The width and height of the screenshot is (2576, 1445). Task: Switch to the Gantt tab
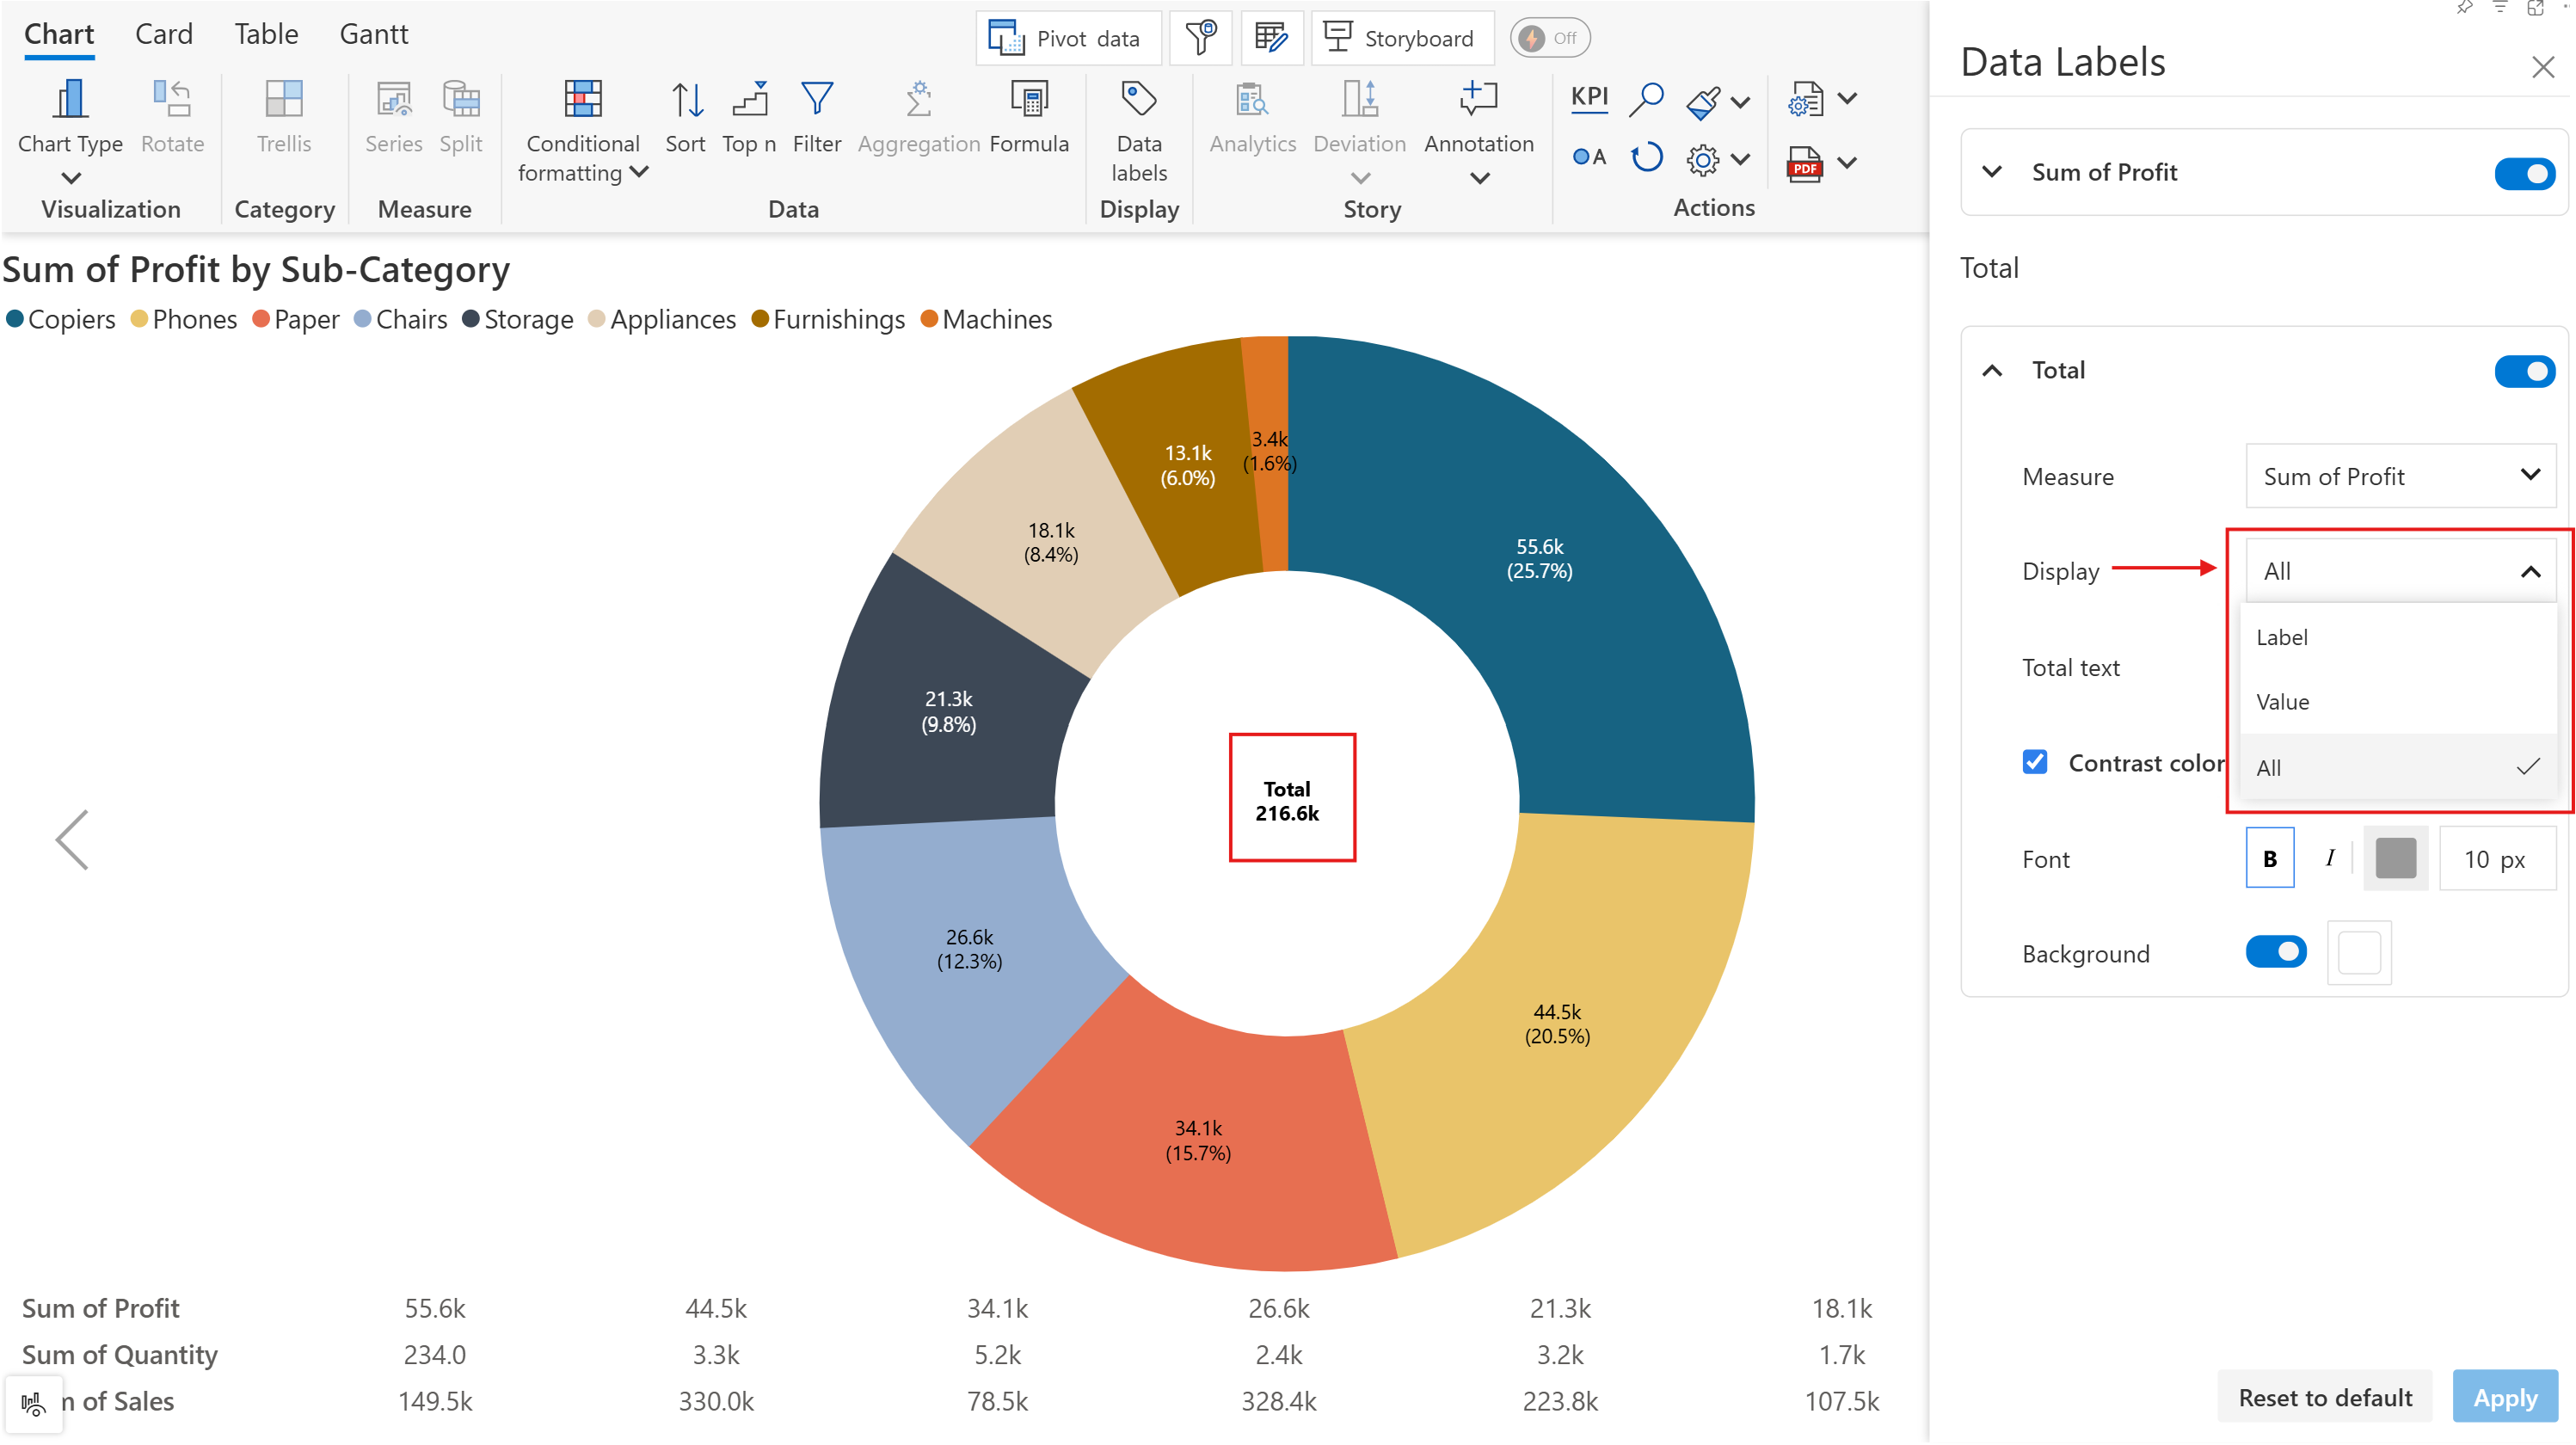(x=374, y=34)
